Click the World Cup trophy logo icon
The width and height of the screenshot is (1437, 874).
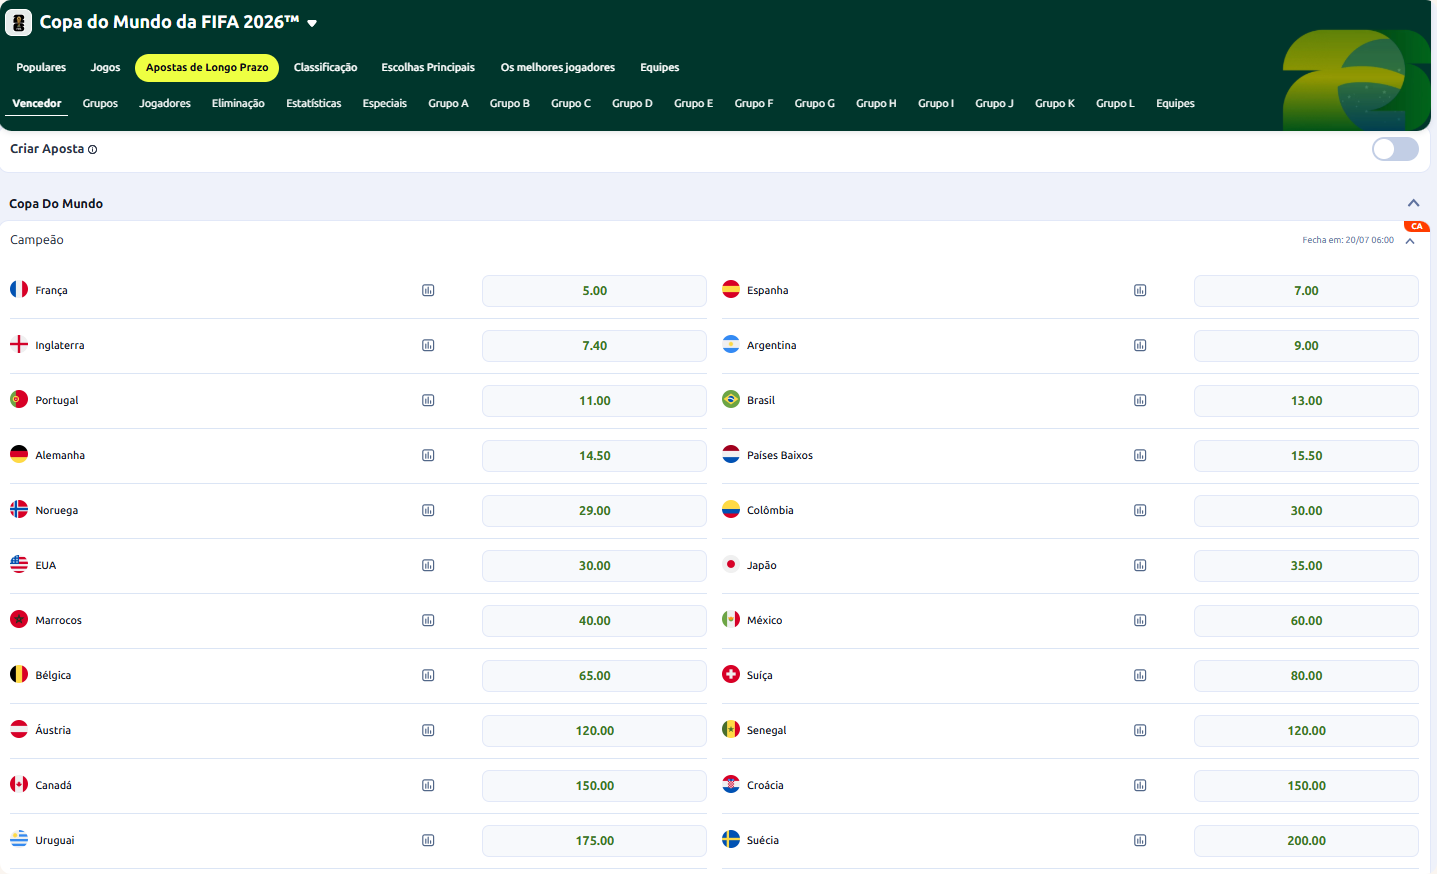point(19,22)
